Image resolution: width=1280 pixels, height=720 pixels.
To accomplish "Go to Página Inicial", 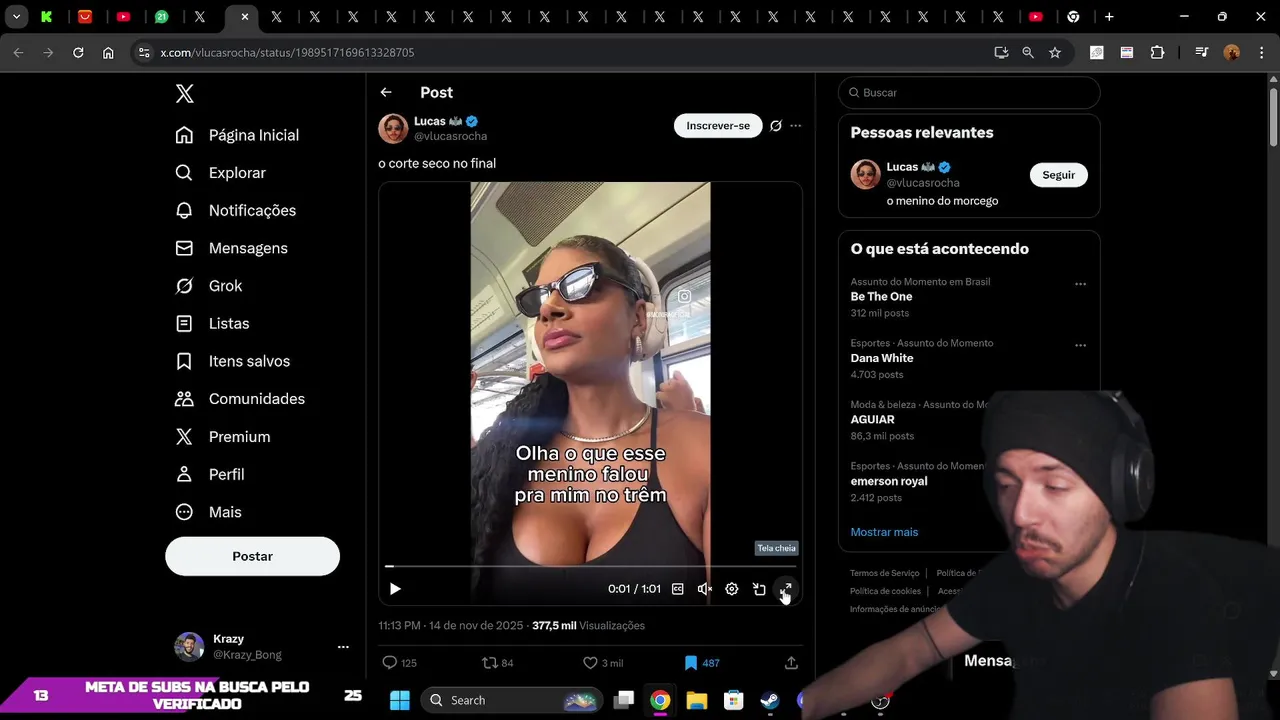I will point(237,135).
